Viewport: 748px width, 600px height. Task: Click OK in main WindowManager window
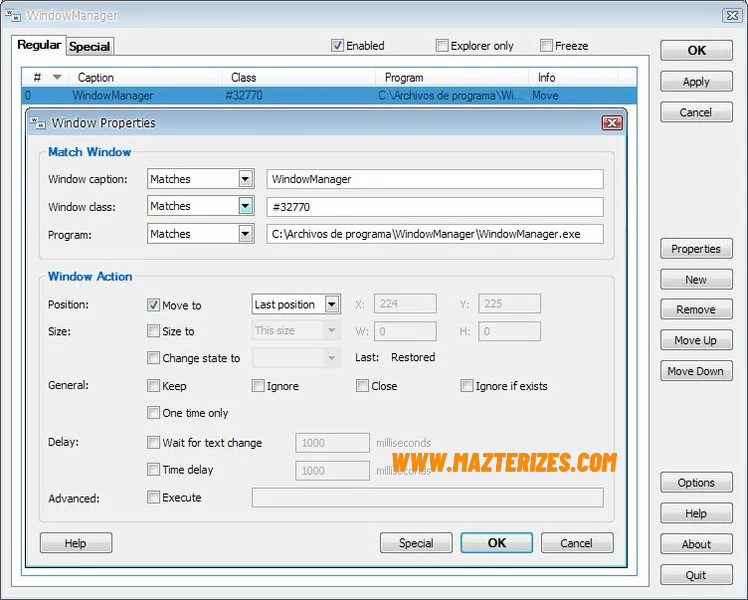696,51
